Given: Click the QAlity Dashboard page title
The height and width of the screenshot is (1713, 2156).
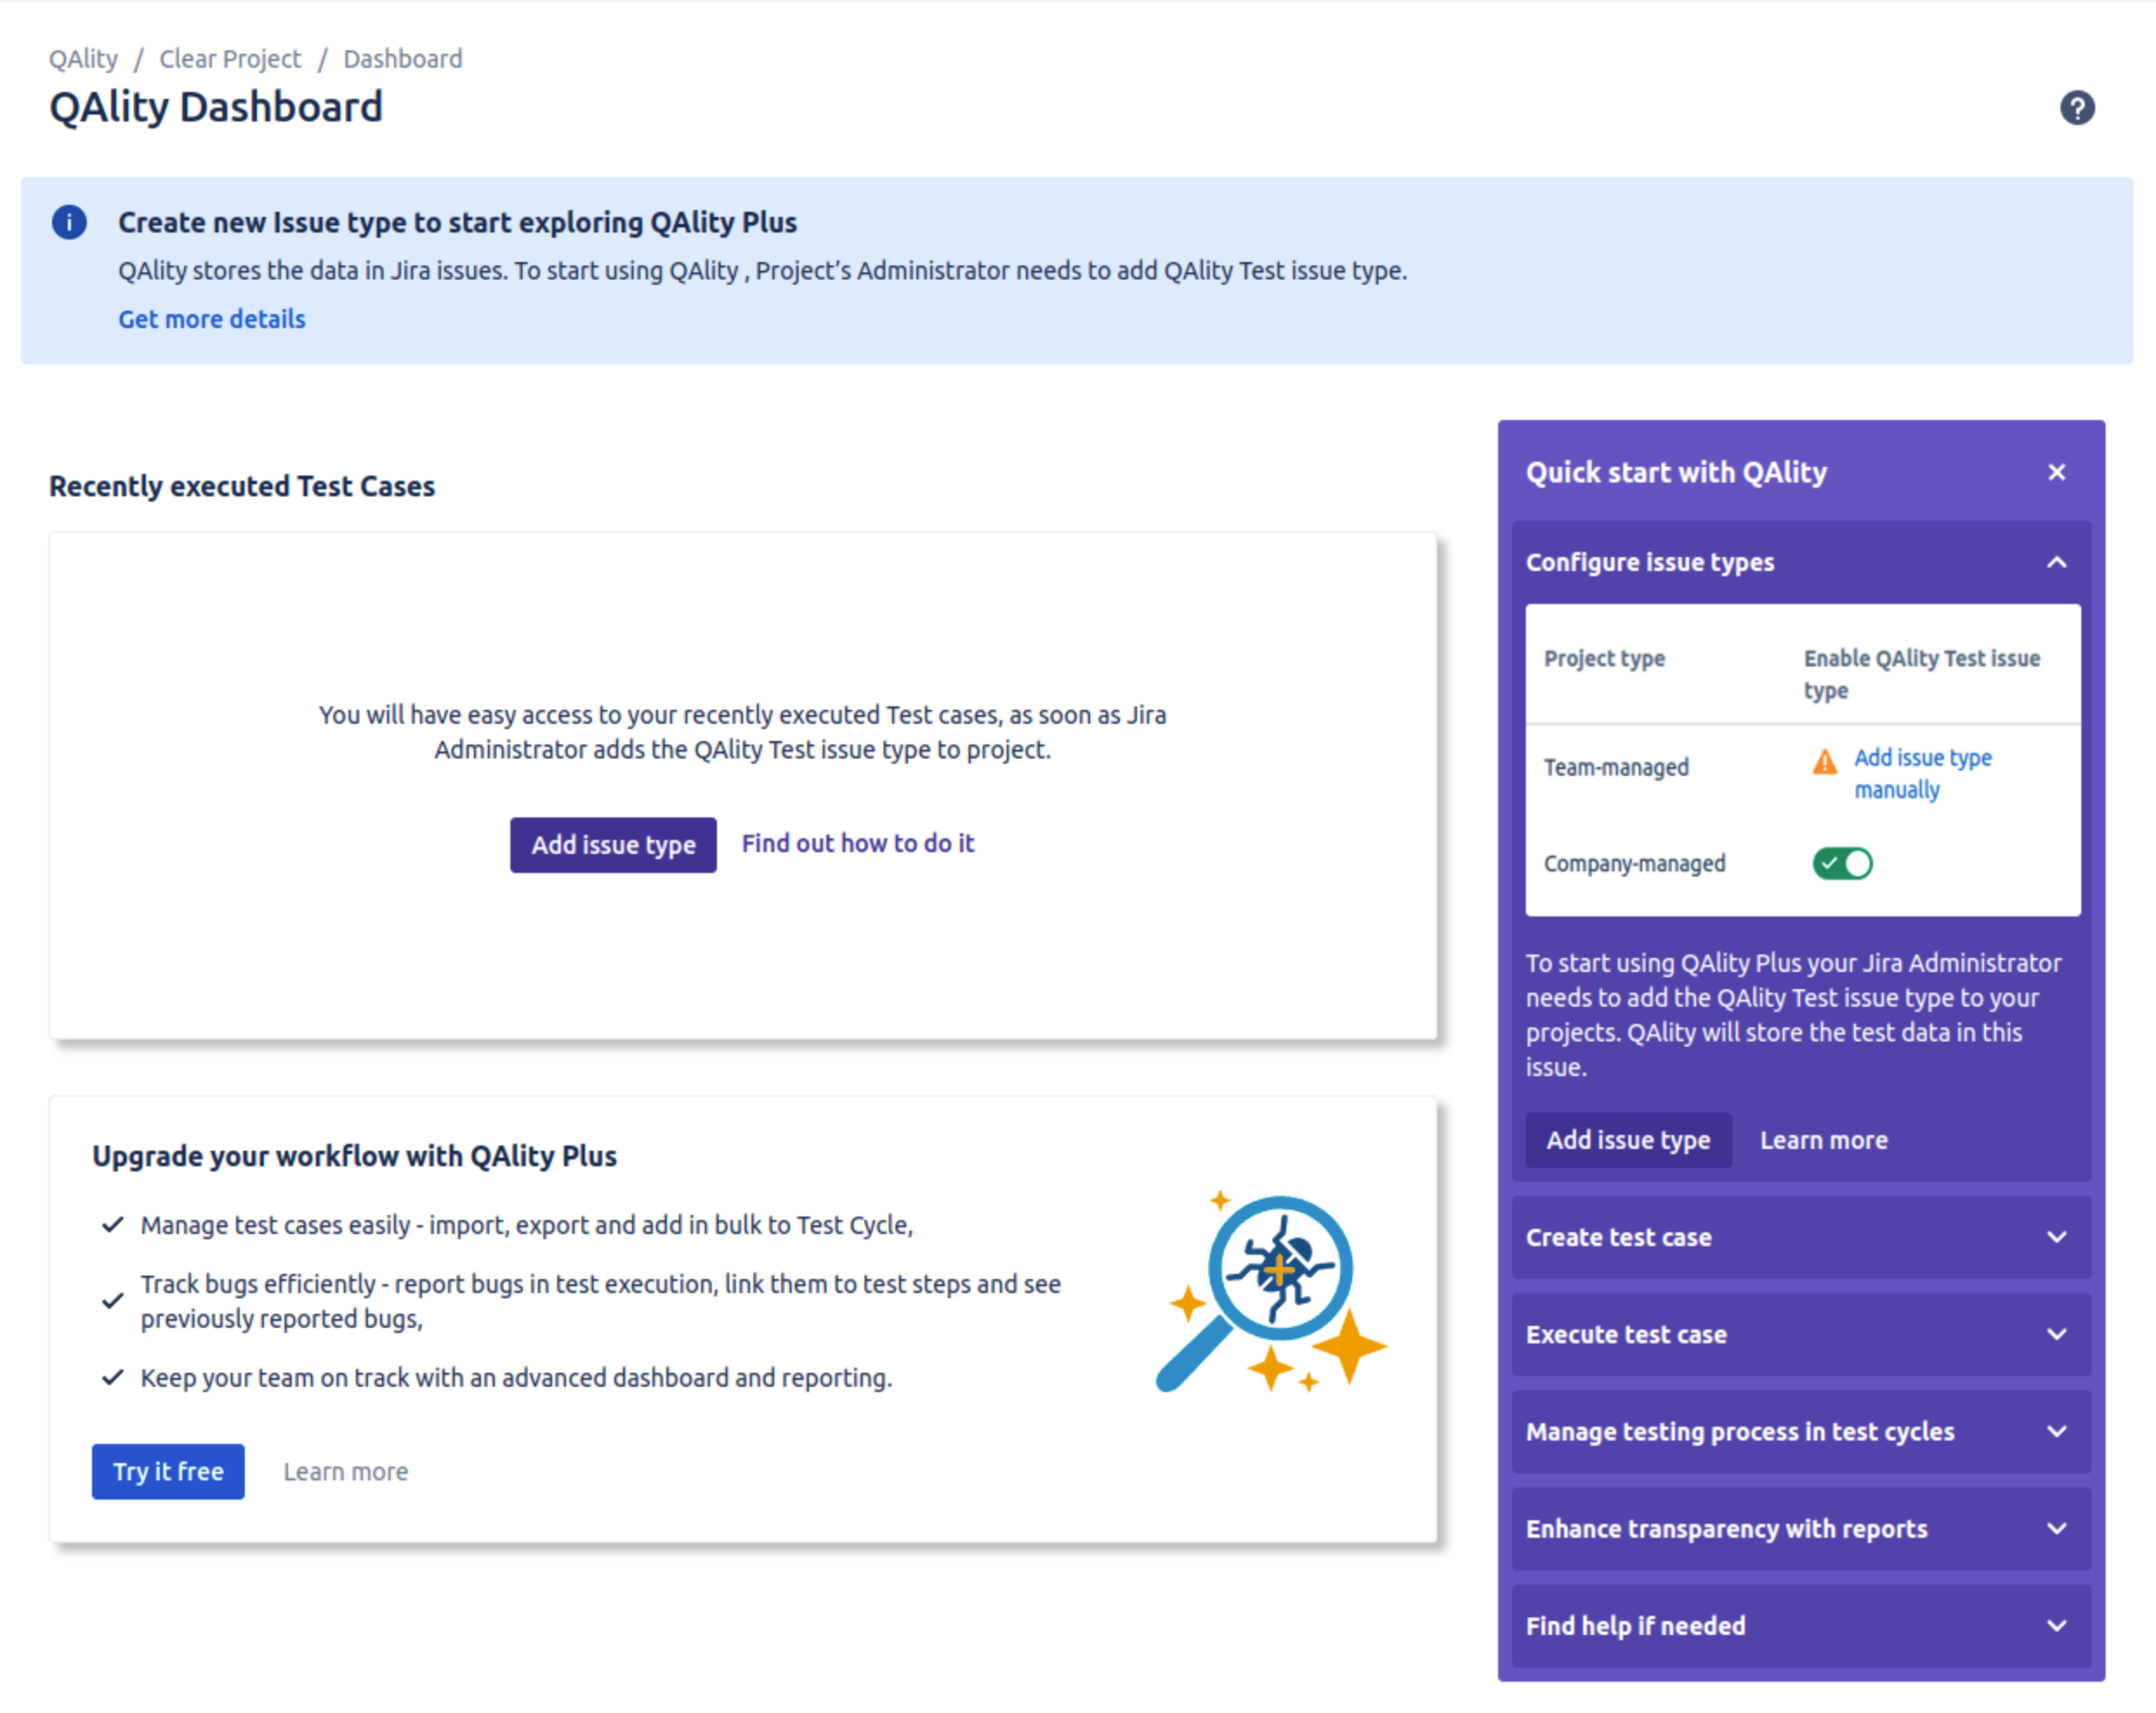Looking at the screenshot, I should point(216,107).
